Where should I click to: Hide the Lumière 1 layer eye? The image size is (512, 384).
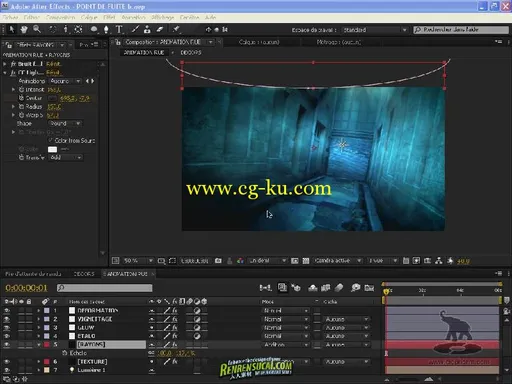coord(7,370)
